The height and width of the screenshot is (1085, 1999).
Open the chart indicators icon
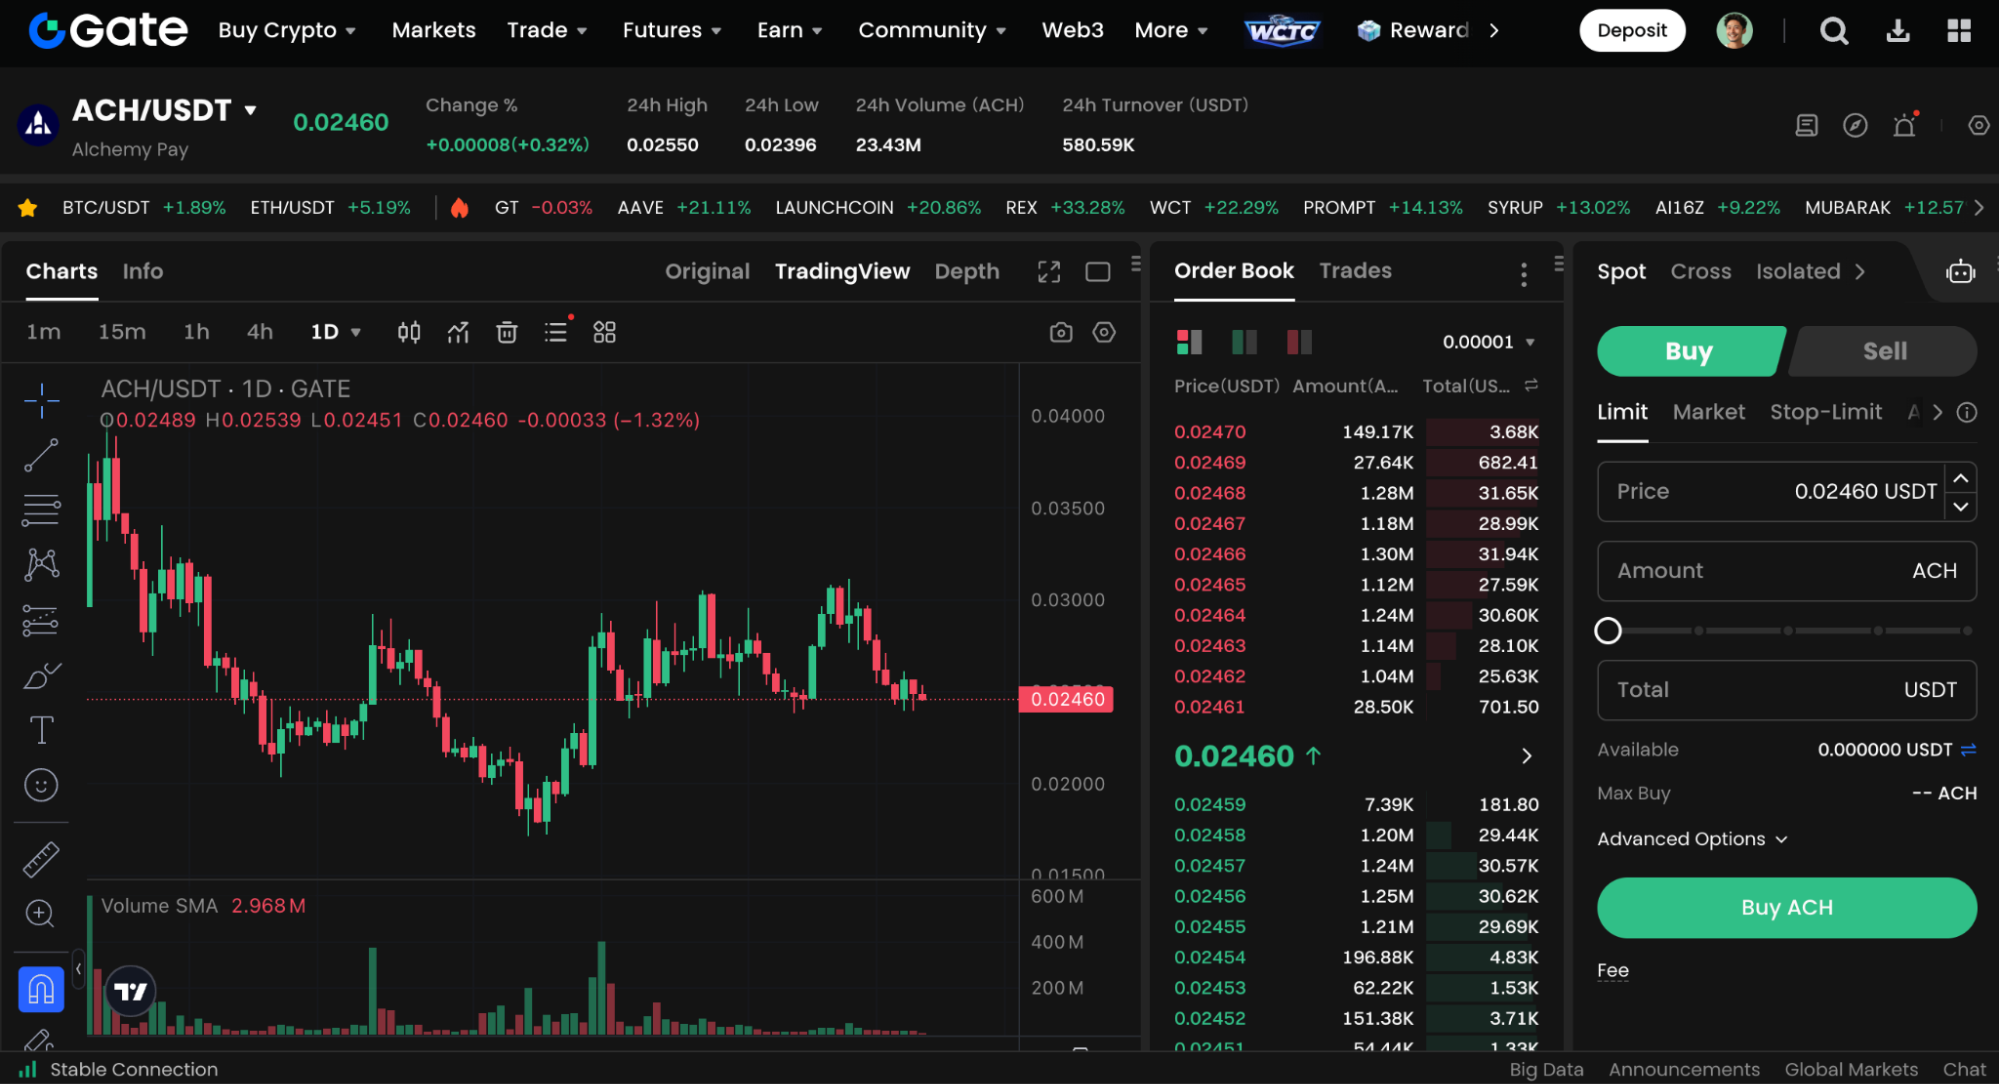coord(458,332)
